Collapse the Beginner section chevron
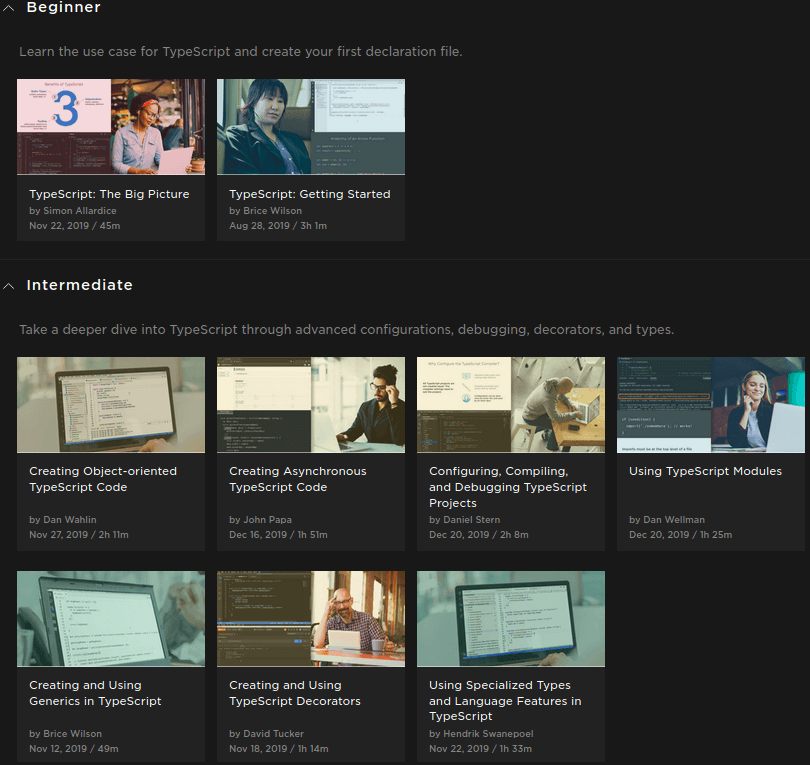810x765 pixels. tap(9, 8)
